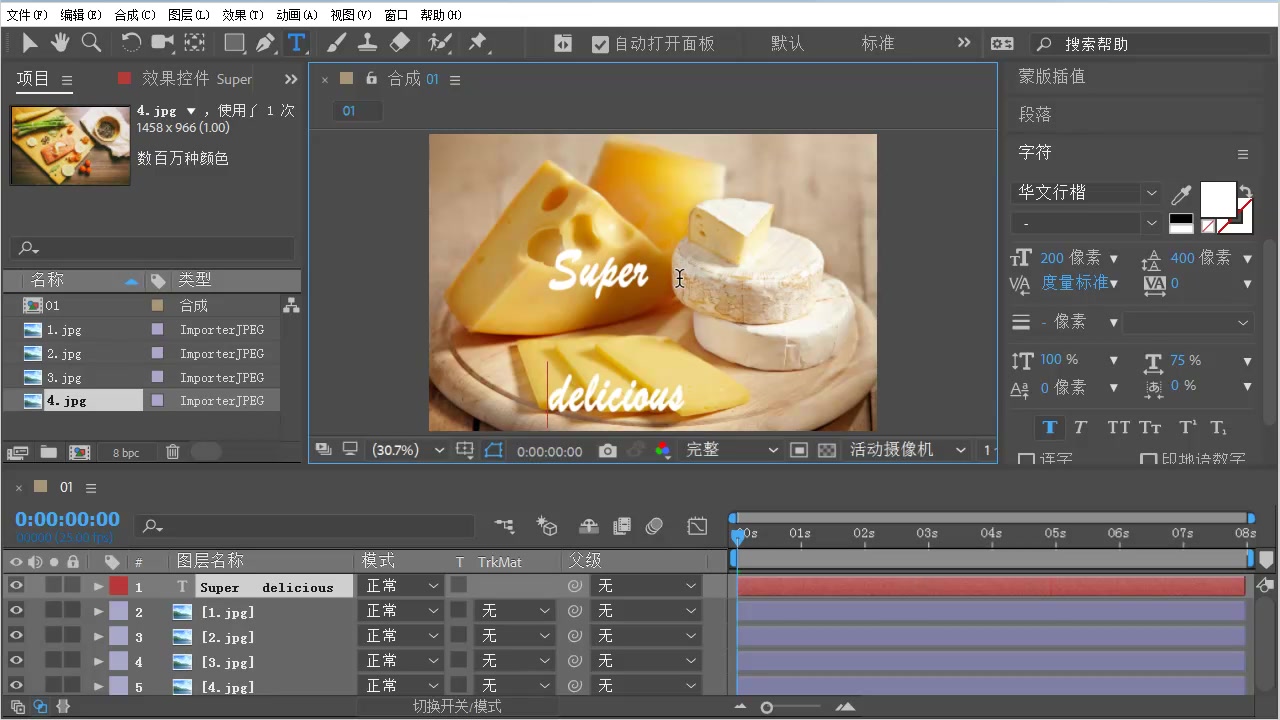Select the Unified Camera tool
1280x720 pixels.
click(x=162, y=43)
